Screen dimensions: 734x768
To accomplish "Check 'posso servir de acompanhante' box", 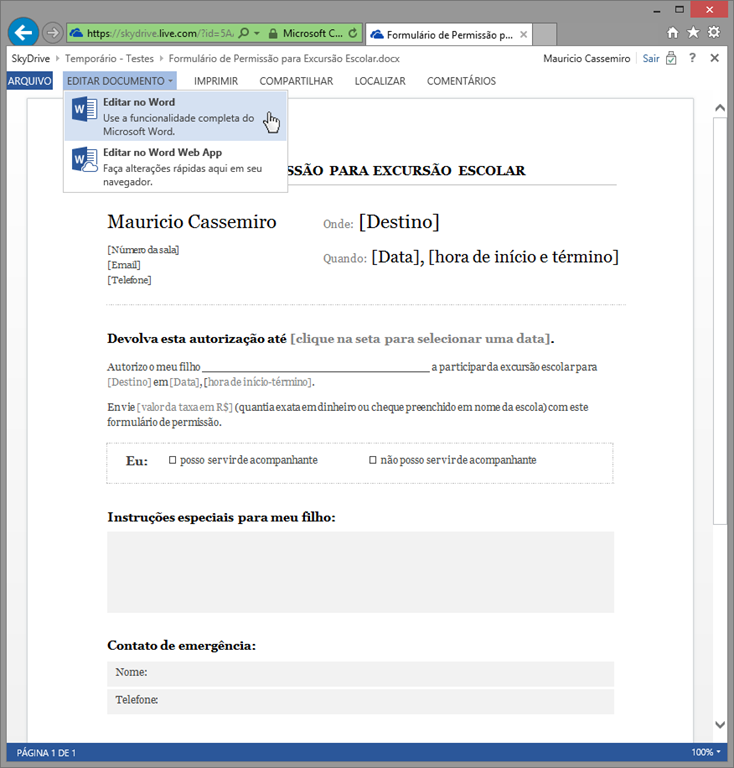I will (x=172, y=460).
